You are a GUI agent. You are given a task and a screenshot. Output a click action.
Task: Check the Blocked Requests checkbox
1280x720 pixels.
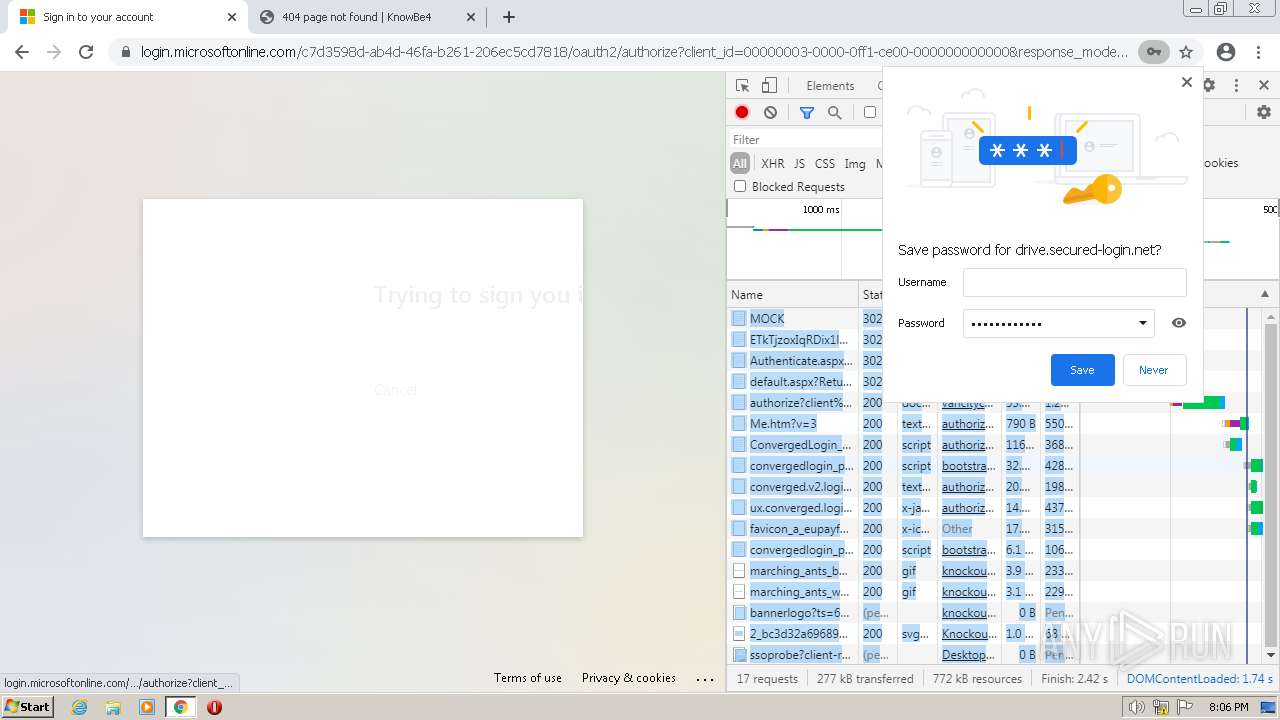[740, 186]
